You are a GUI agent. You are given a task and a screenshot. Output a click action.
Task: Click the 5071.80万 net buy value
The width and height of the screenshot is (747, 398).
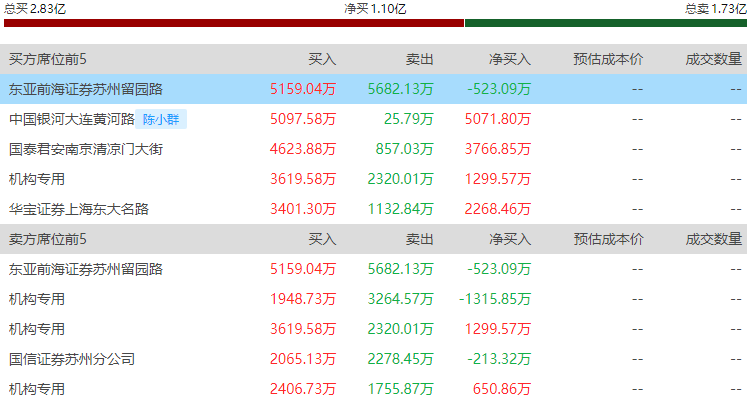coord(498,119)
